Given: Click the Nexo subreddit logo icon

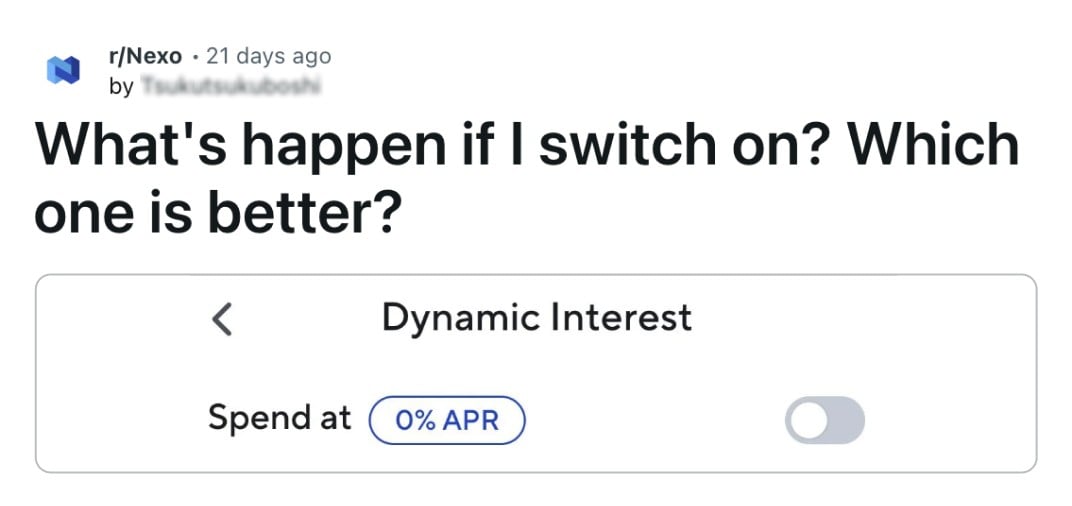Looking at the screenshot, I should (x=63, y=71).
